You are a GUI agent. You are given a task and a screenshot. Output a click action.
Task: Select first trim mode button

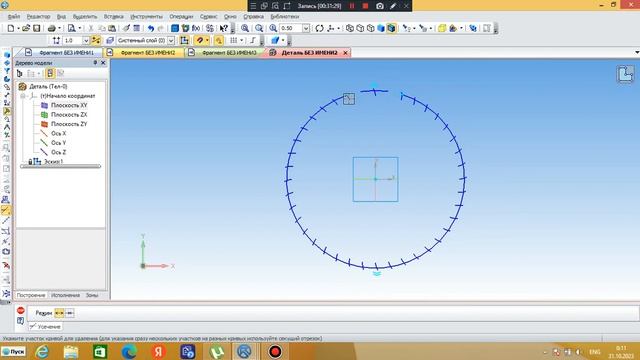[59, 313]
